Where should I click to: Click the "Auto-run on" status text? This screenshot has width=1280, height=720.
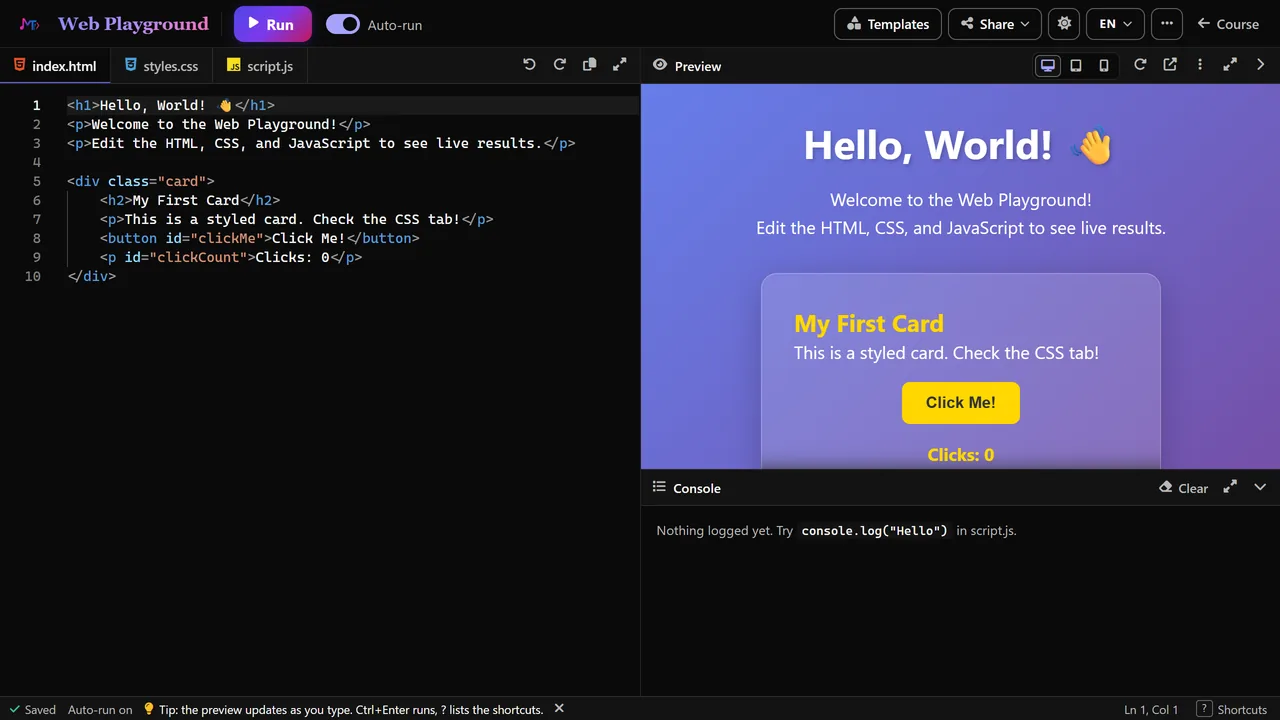click(100, 710)
